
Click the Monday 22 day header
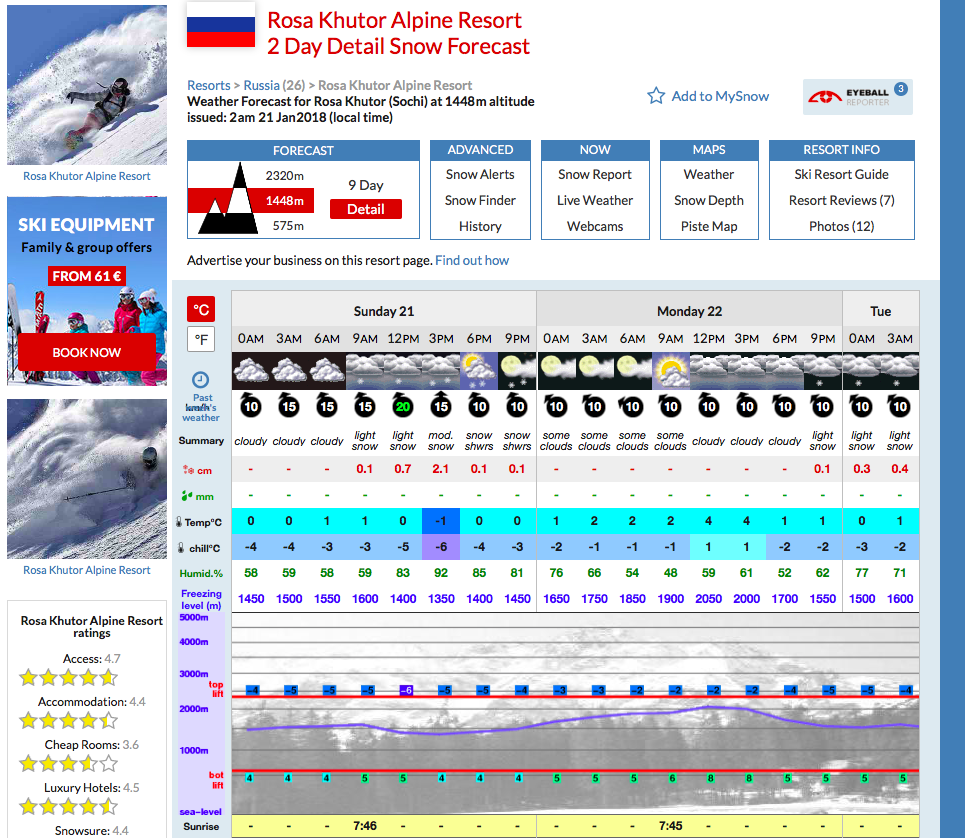click(x=689, y=311)
